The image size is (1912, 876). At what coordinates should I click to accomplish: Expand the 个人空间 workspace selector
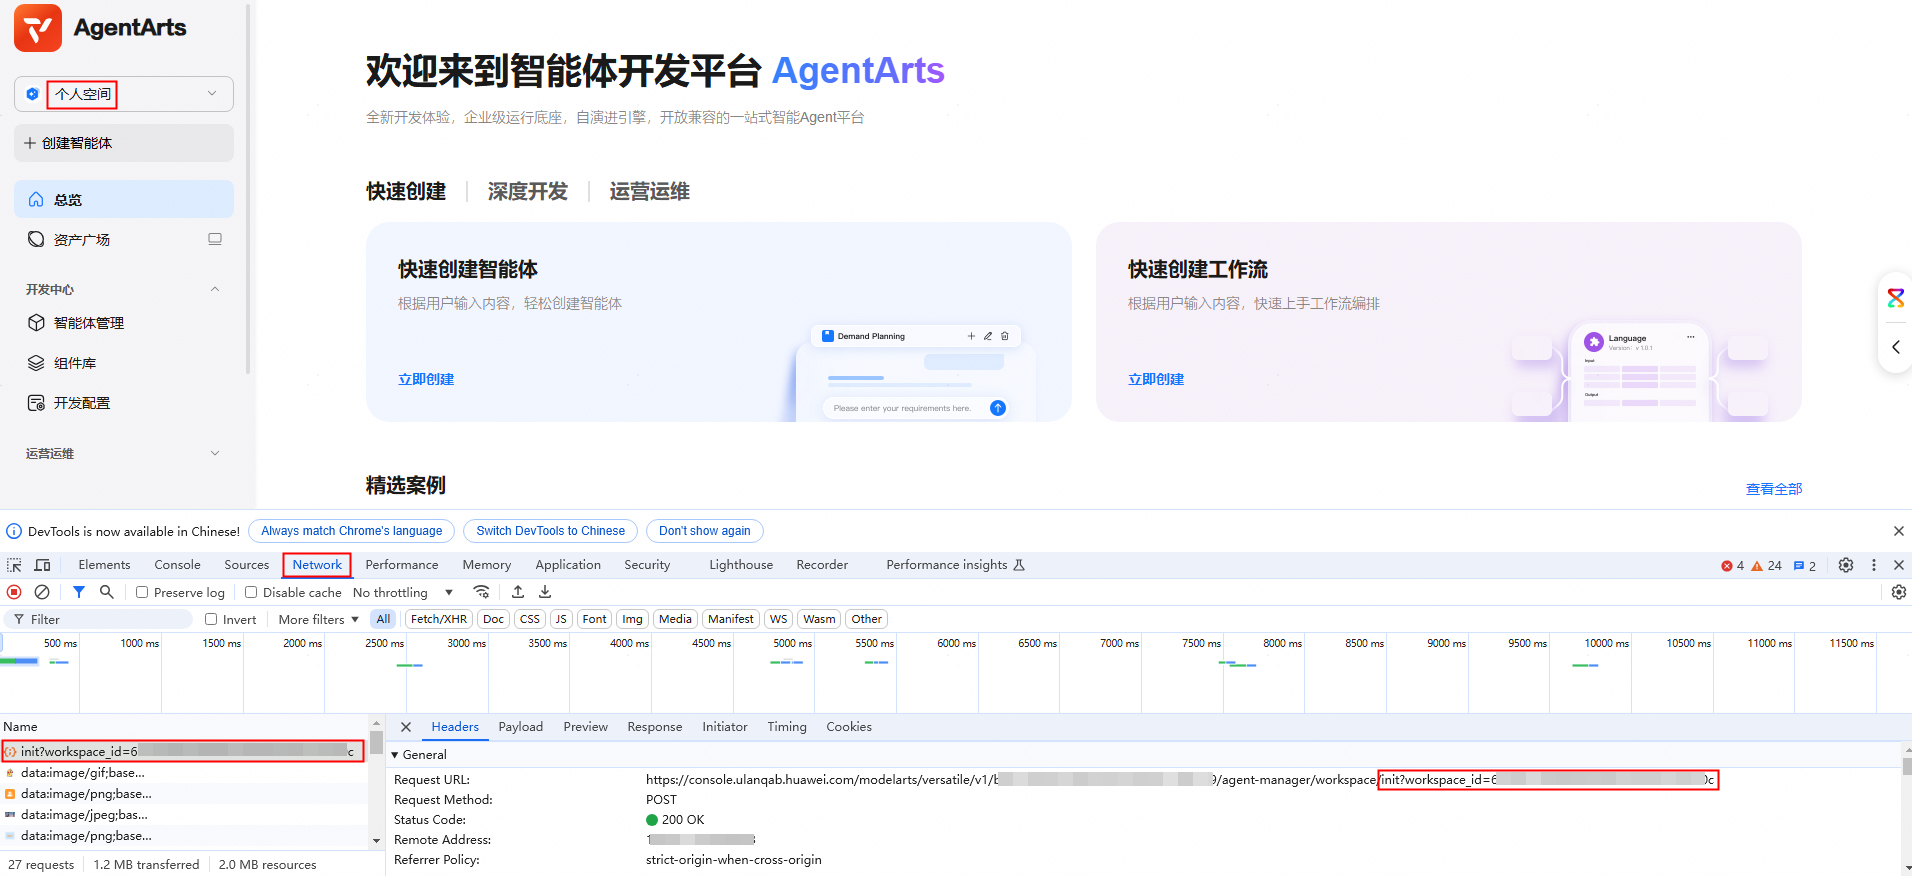tap(124, 94)
